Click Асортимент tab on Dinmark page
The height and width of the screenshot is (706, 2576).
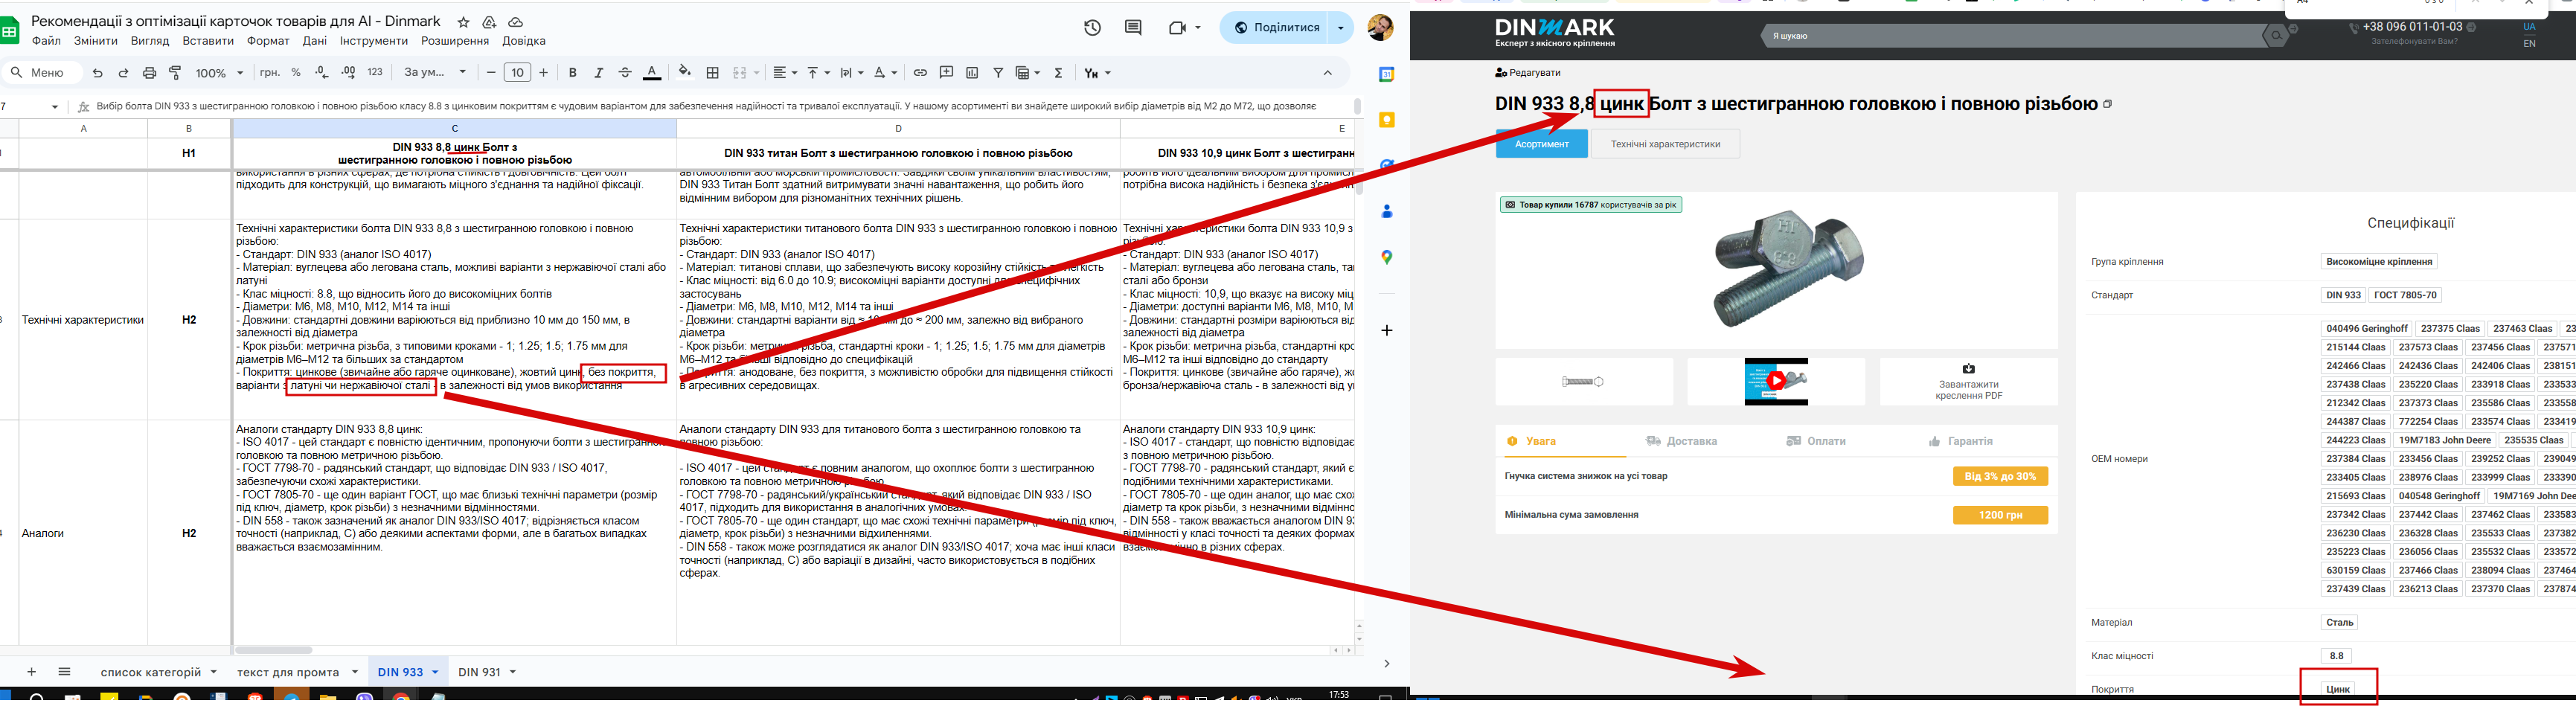pos(1541,144)
